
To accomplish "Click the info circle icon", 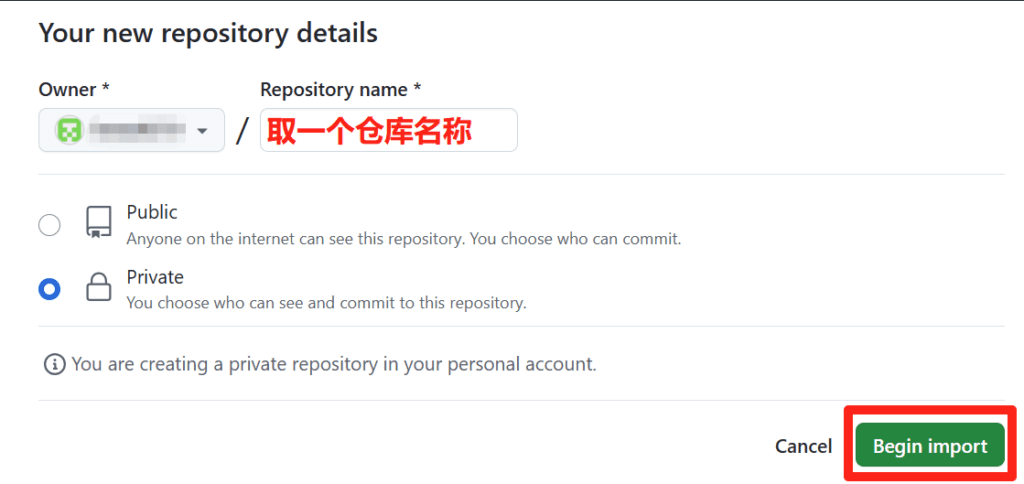I will coord(54,364).
